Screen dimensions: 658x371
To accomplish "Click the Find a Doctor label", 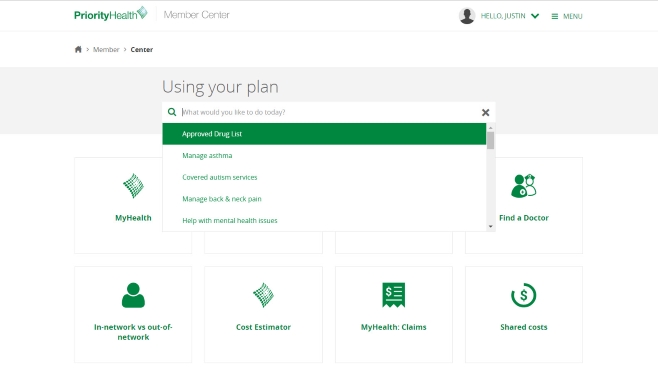I will tap(524, 218).
